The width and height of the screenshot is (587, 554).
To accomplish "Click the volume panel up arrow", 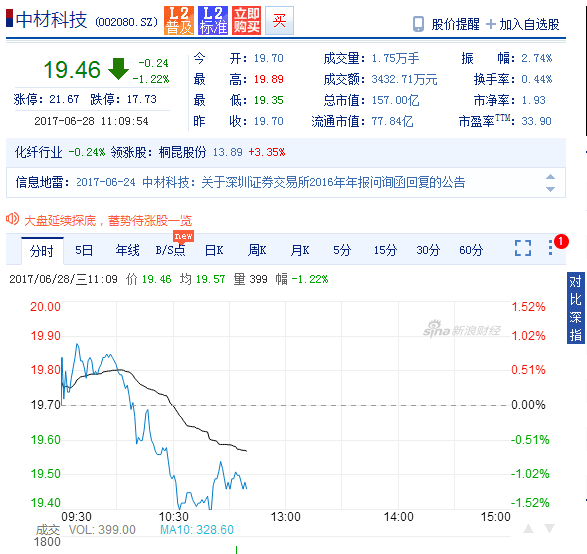I will click(x=529, y=529).
